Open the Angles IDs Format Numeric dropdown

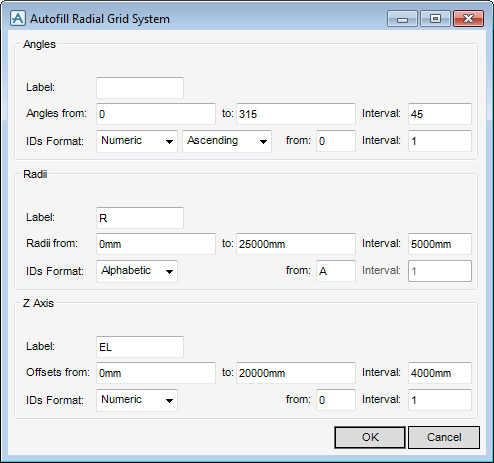[x=137, y=141]
